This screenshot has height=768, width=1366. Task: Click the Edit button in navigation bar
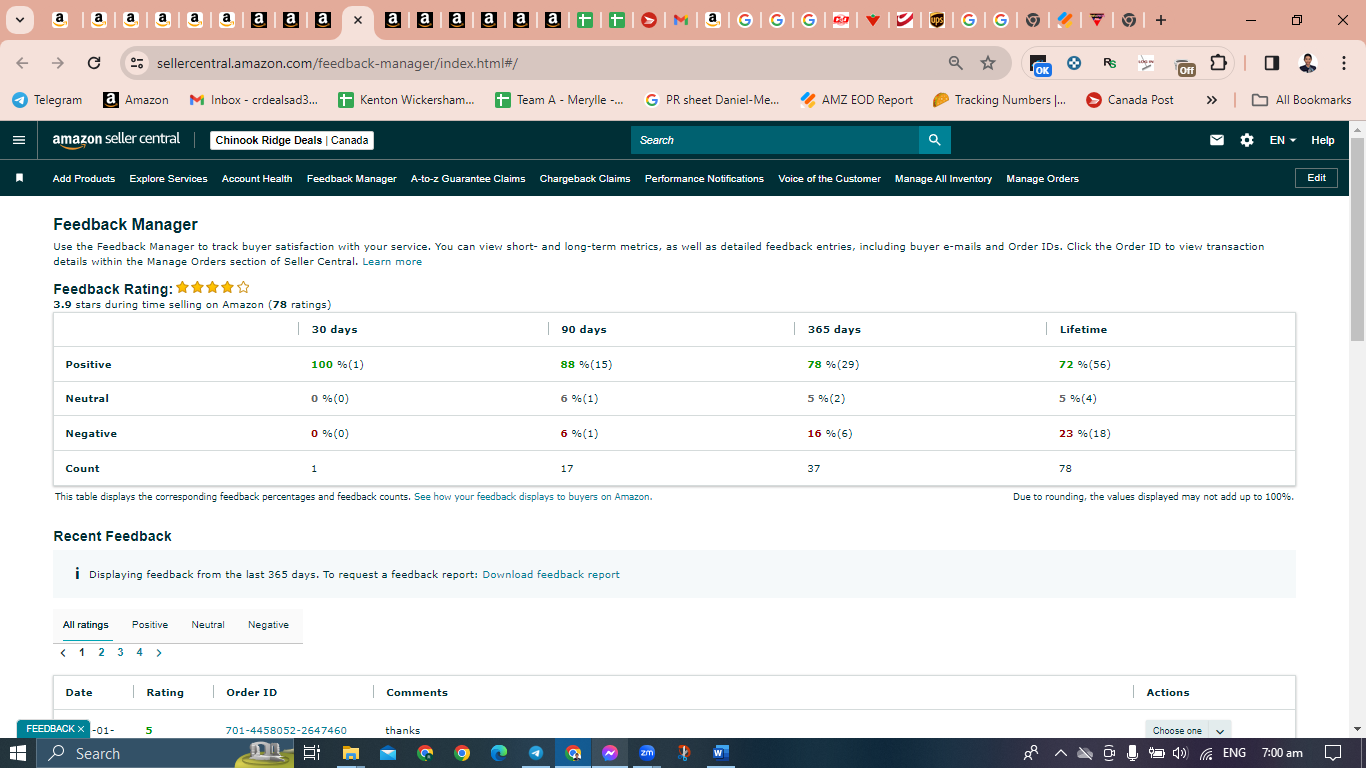point(1316,178)
